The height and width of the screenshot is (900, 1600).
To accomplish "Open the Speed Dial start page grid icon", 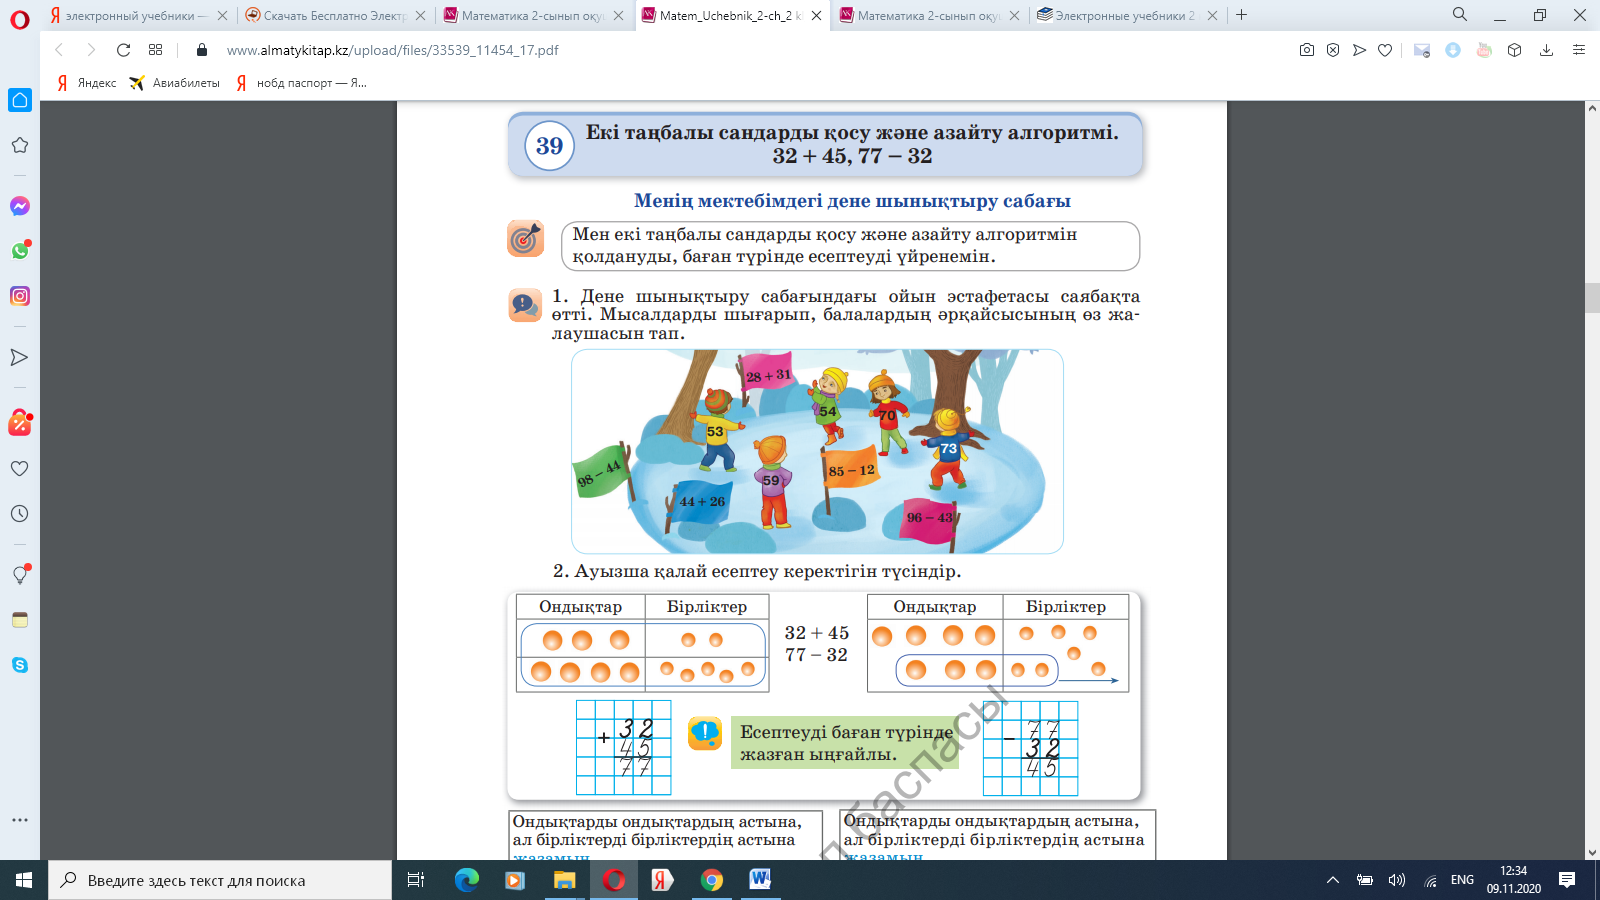I will coord(155,50).
